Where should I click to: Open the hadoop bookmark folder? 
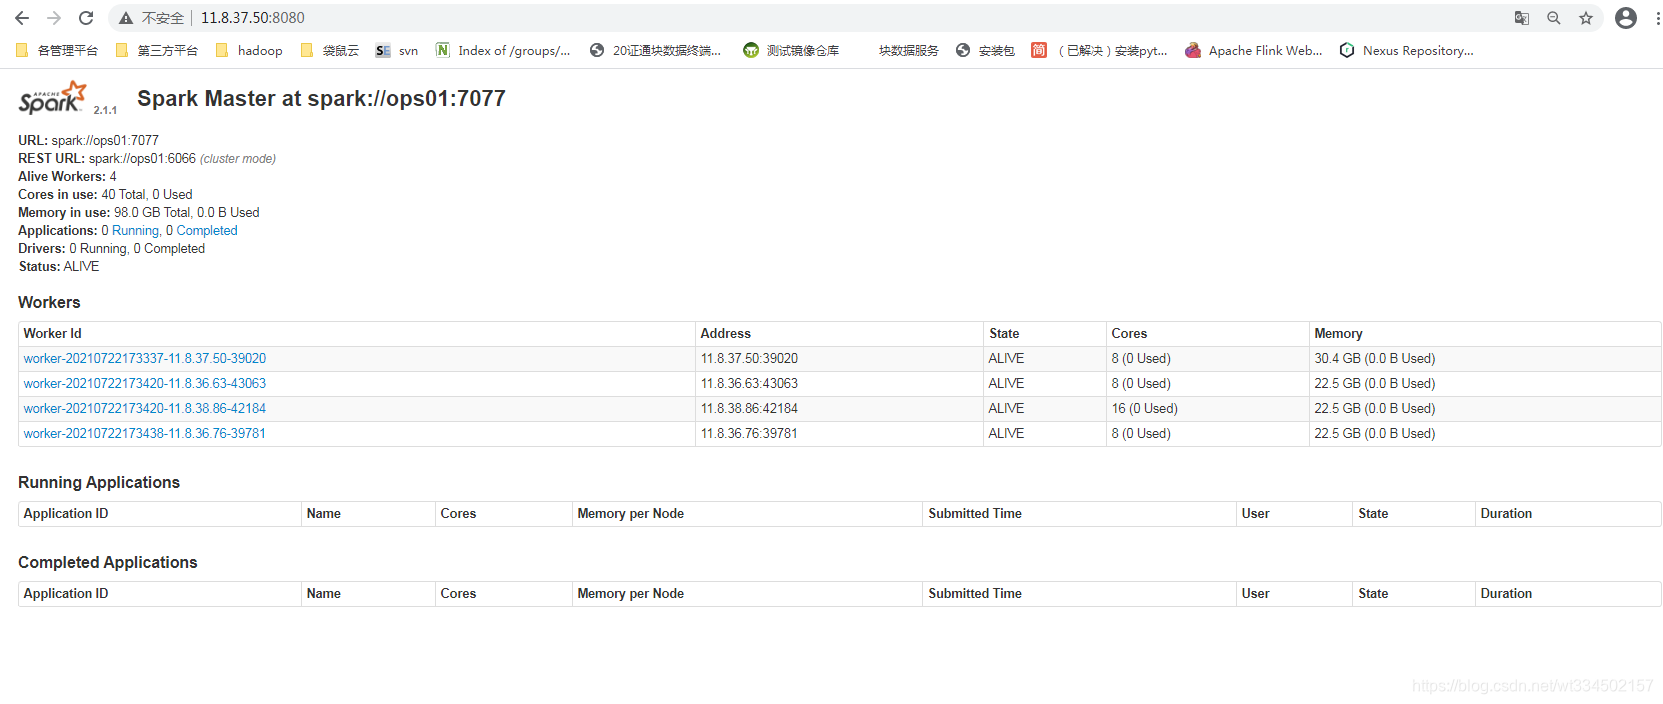tap(248, 50)
